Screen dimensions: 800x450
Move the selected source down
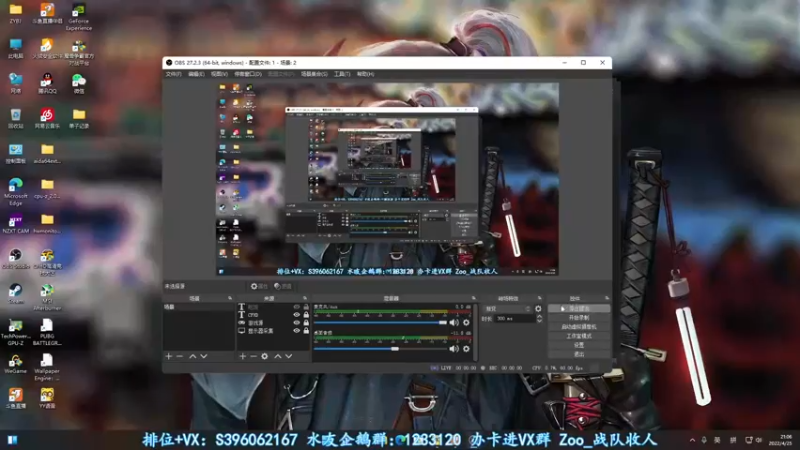[289, 356]
